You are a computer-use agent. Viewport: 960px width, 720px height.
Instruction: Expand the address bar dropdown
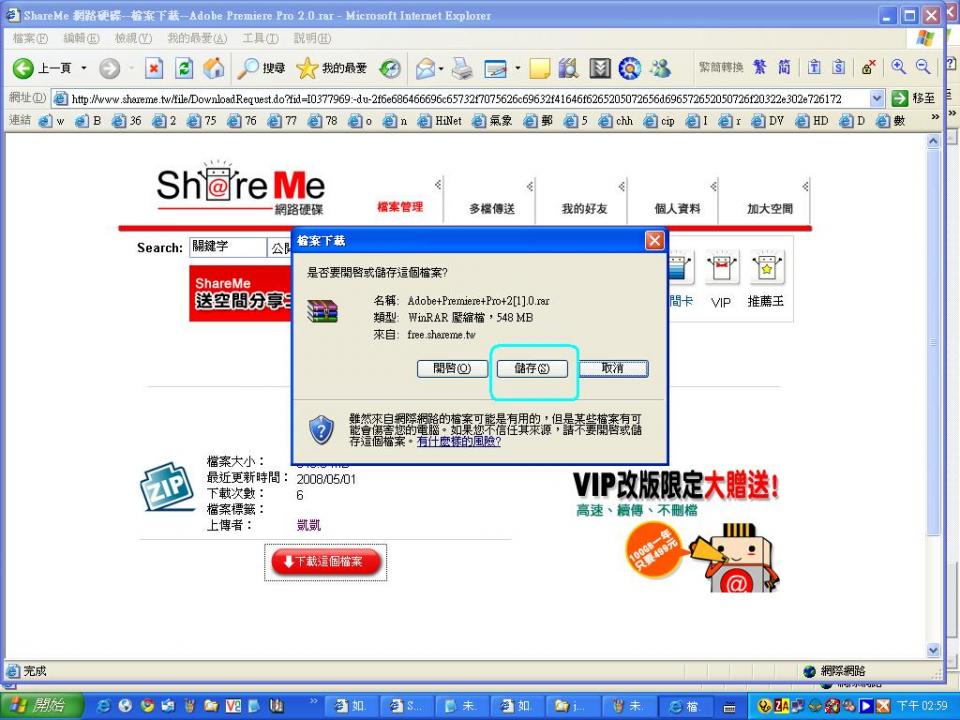point(877,98)
